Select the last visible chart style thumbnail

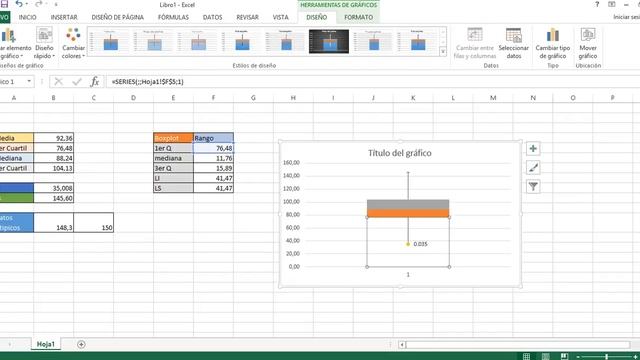coord(417,41)
